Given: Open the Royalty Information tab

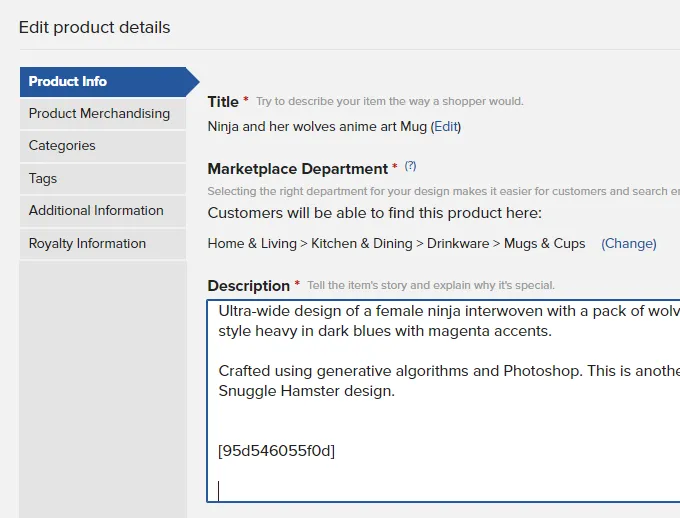Looking at the screenshot, I should coord(87,244).
